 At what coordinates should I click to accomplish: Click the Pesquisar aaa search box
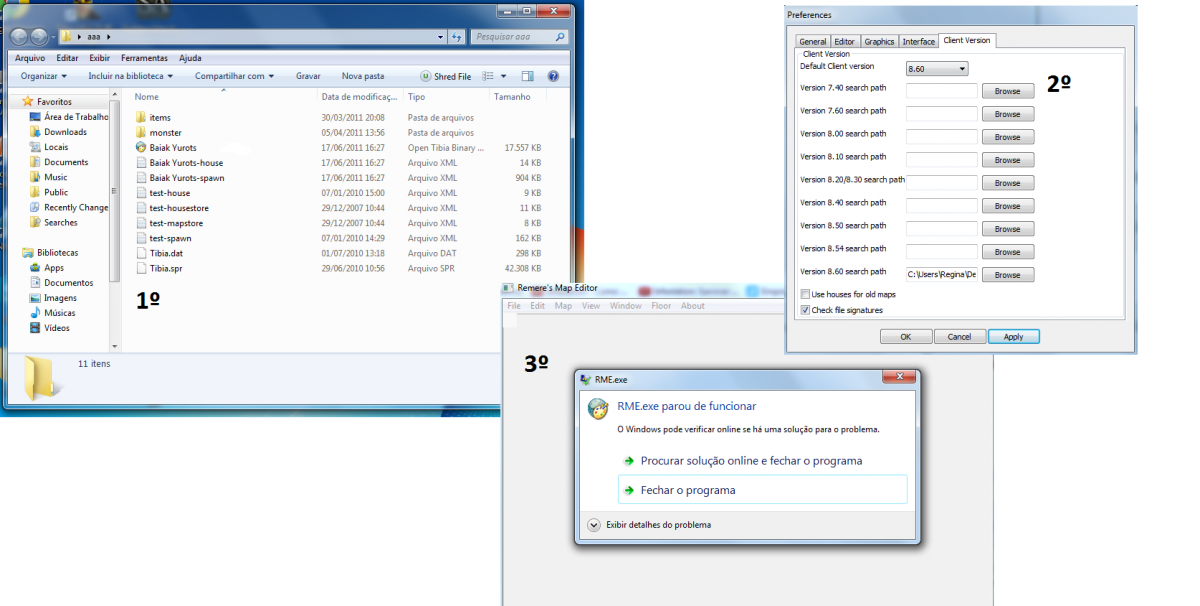(520, 37)
